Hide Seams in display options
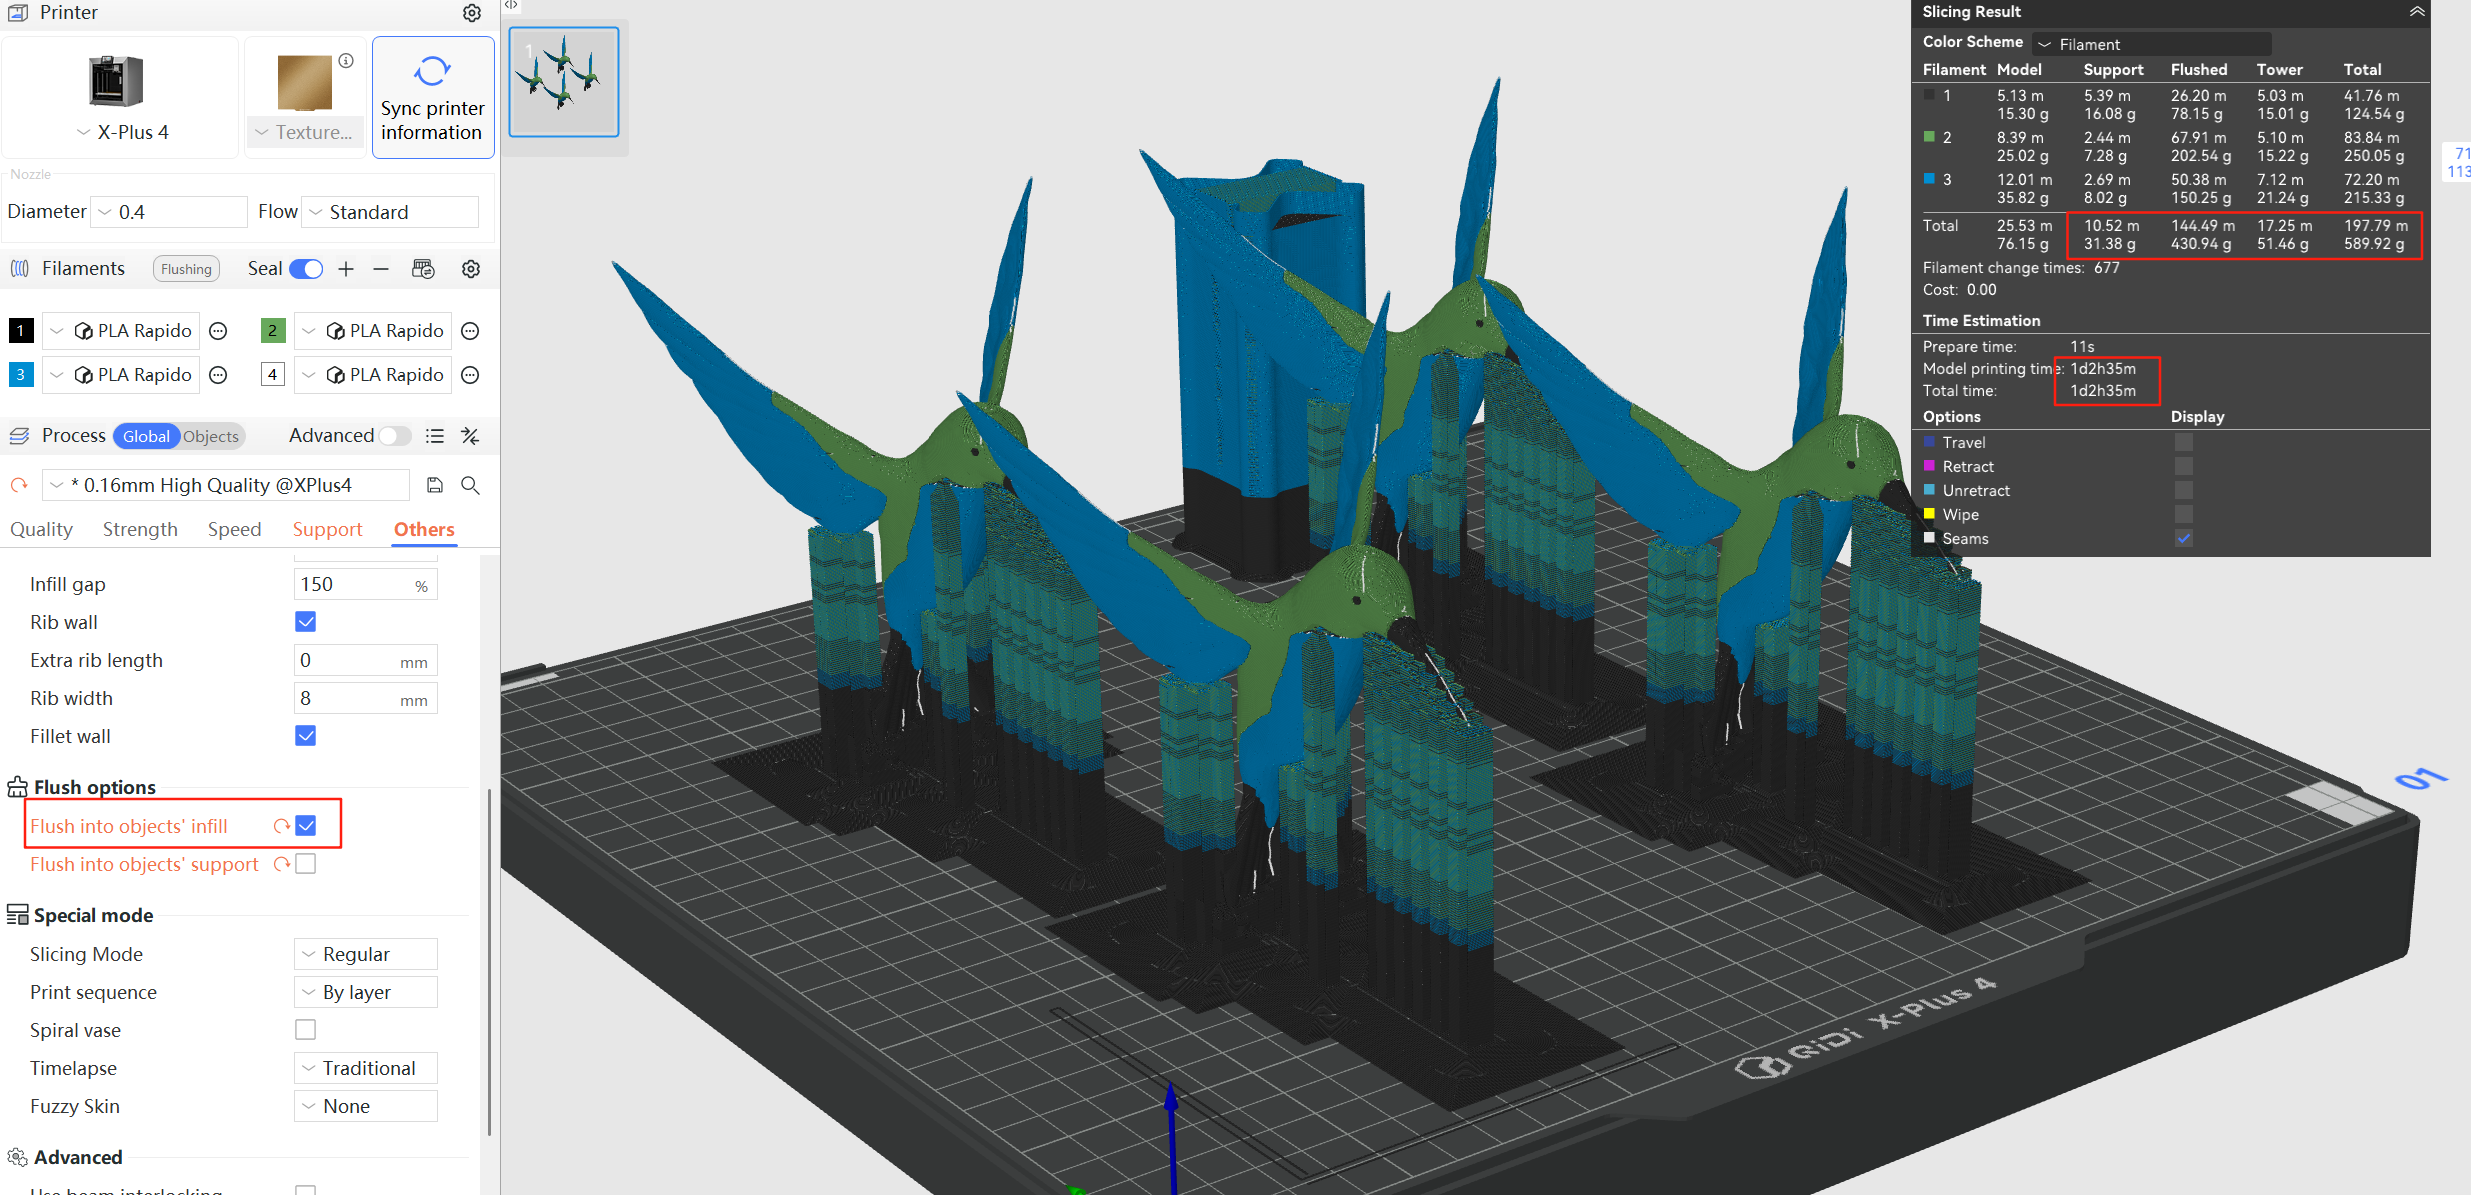Screen dimensions: 2471x1195 click(2184, 538)
